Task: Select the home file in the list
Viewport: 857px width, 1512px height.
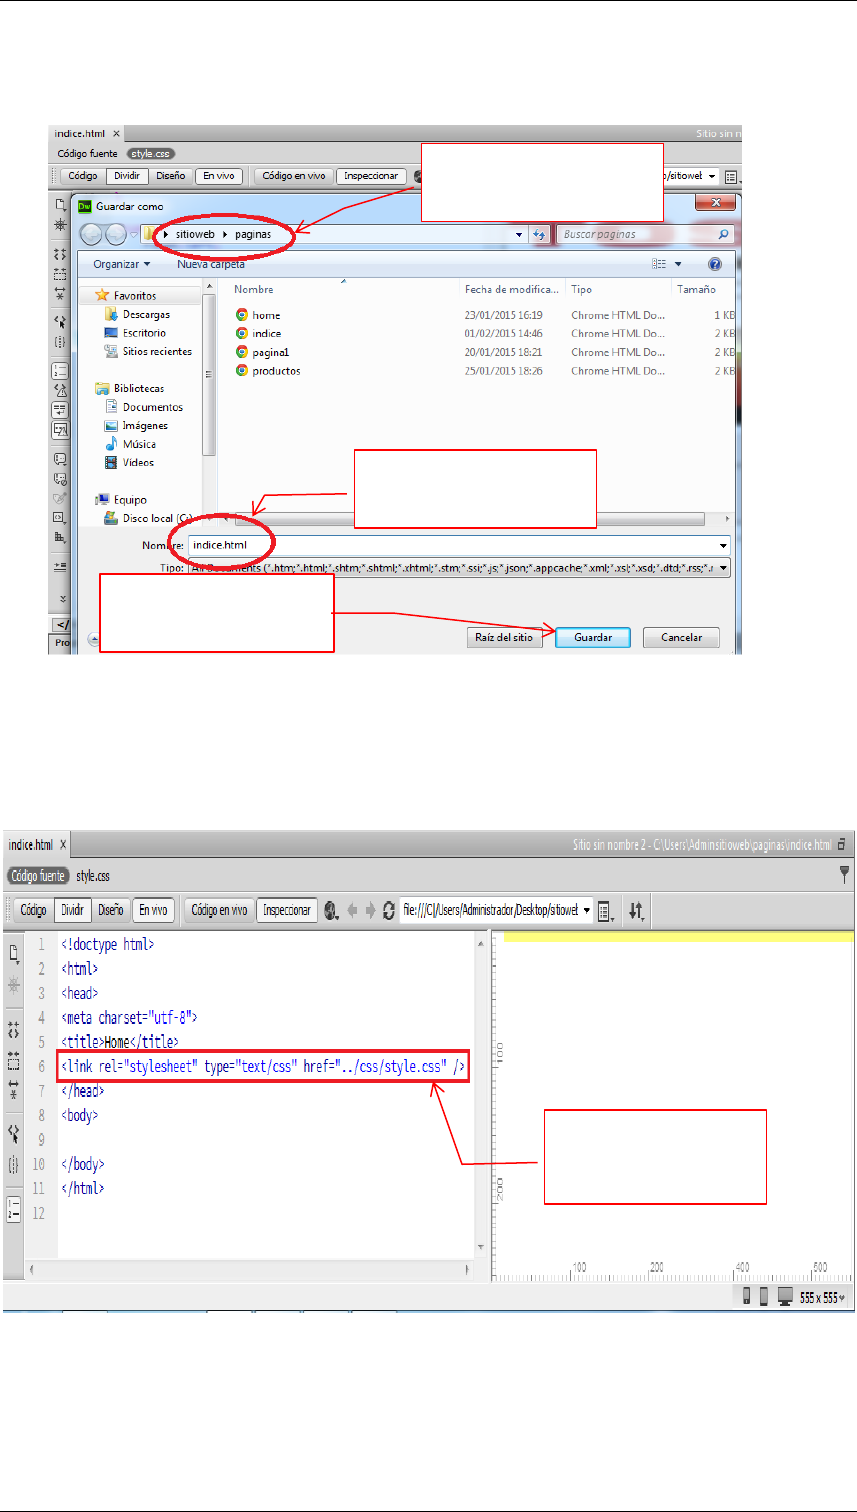Action: coord(266,315)
